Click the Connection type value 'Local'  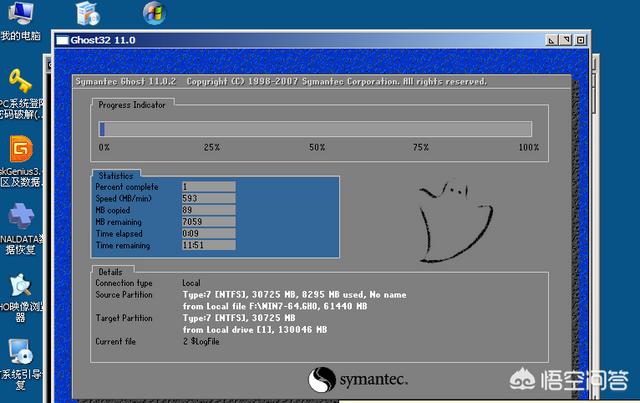click(191, 283)
